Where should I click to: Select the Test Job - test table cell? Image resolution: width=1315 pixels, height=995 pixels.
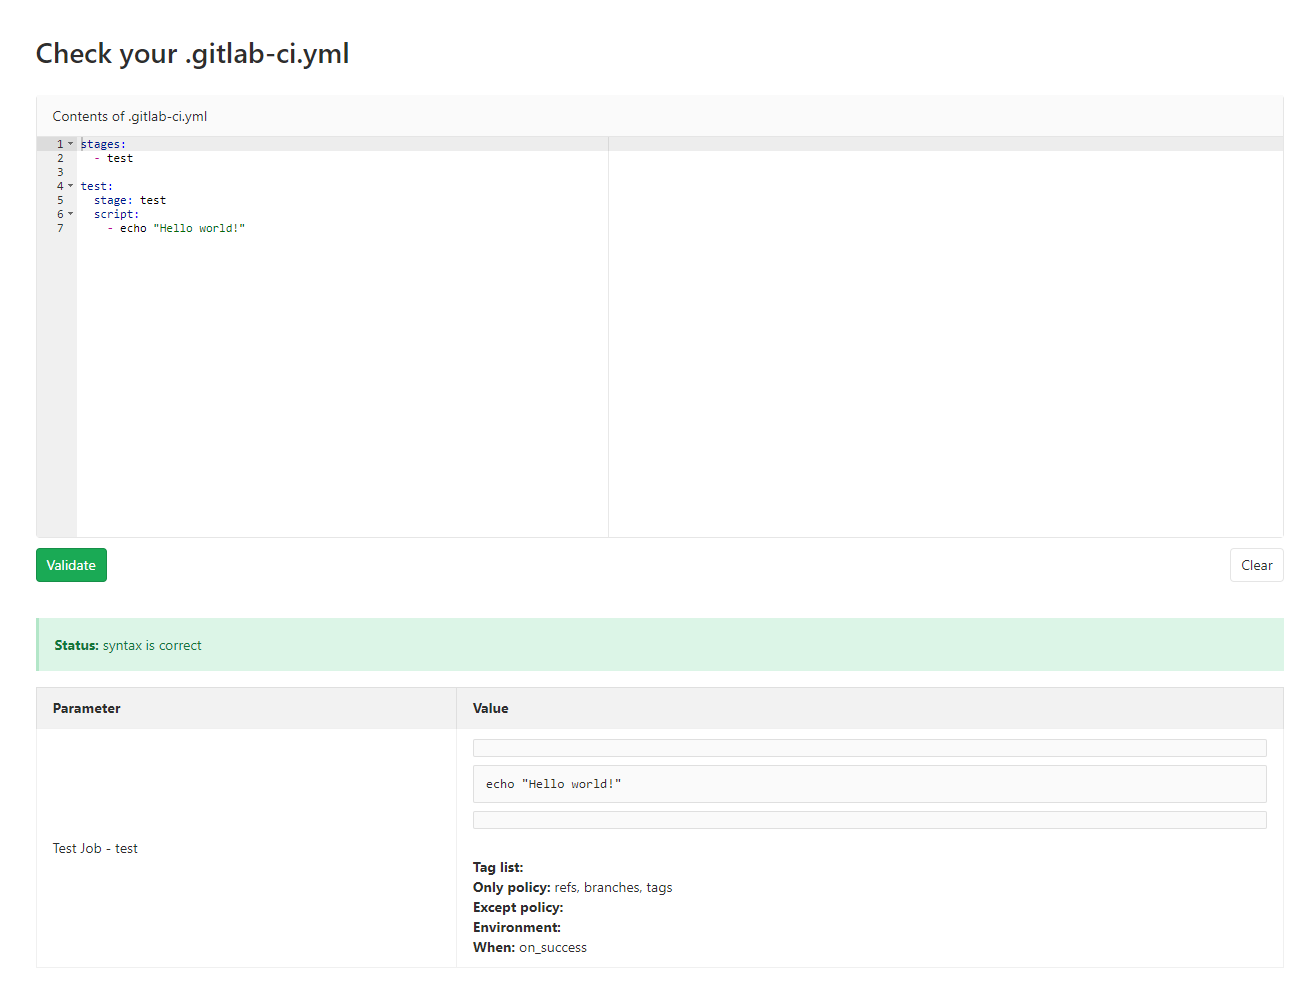pos(95,847)
